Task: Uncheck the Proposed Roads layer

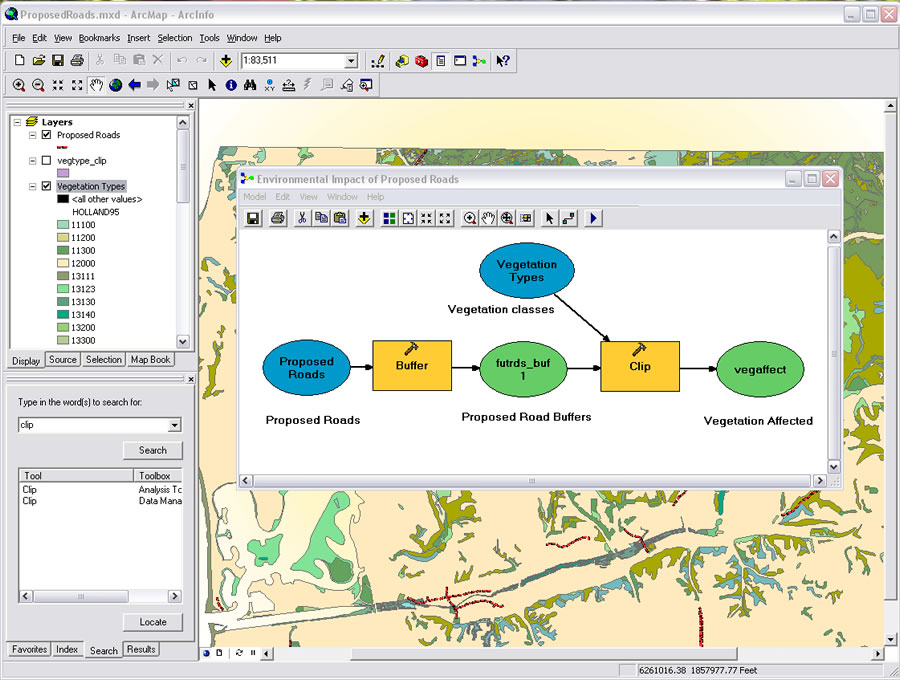Action: coord(46,135)
